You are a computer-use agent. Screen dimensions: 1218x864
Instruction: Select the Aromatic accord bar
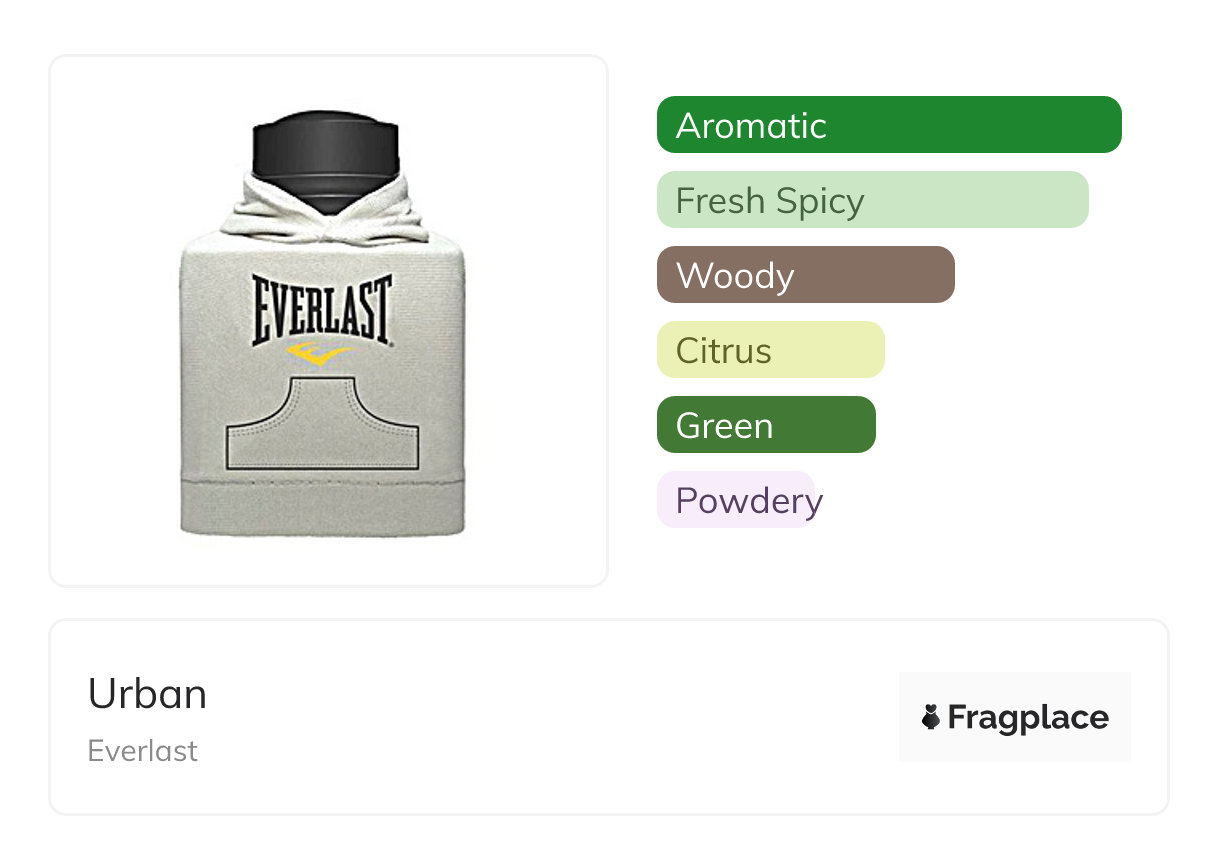tap(888, 125)
